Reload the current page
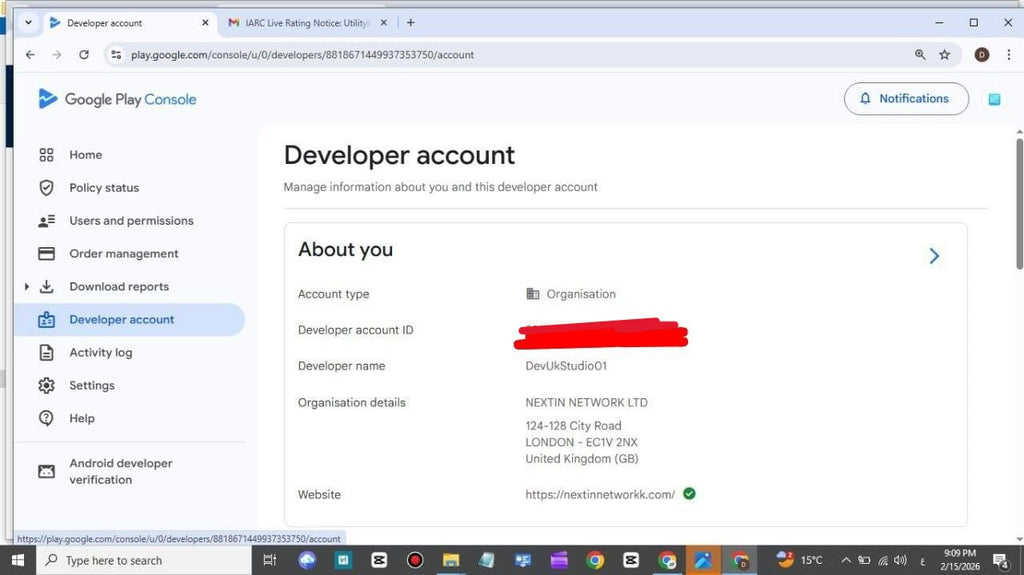Viewport: 1024px width, 575px height. click(84, 55)
